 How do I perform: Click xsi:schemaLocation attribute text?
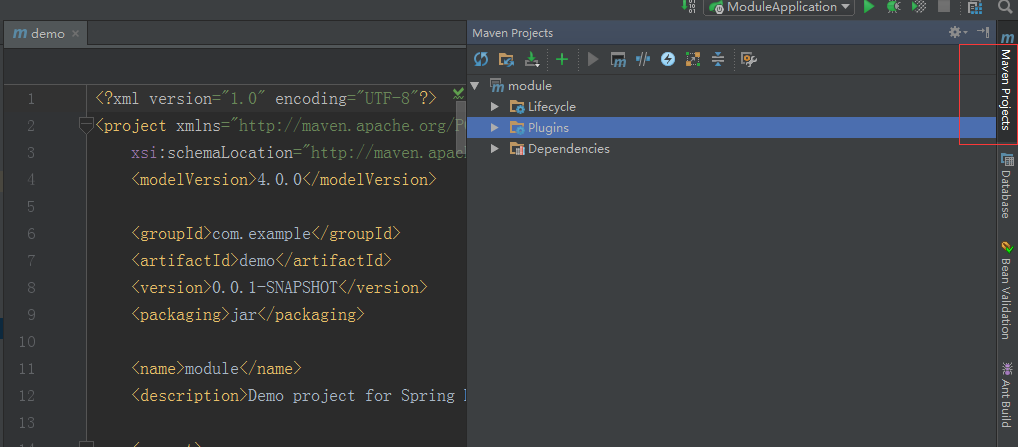click(299, 152)
